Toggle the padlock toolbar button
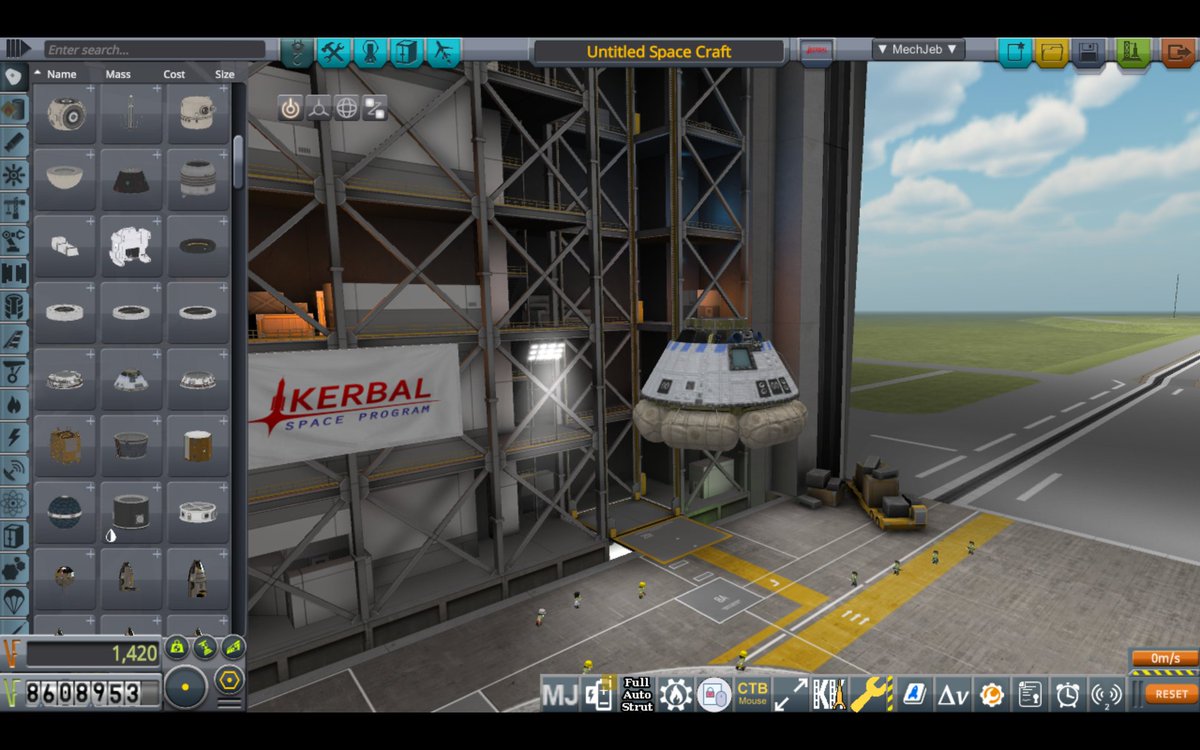This screenshot has height=750, width=1200. 713,693
